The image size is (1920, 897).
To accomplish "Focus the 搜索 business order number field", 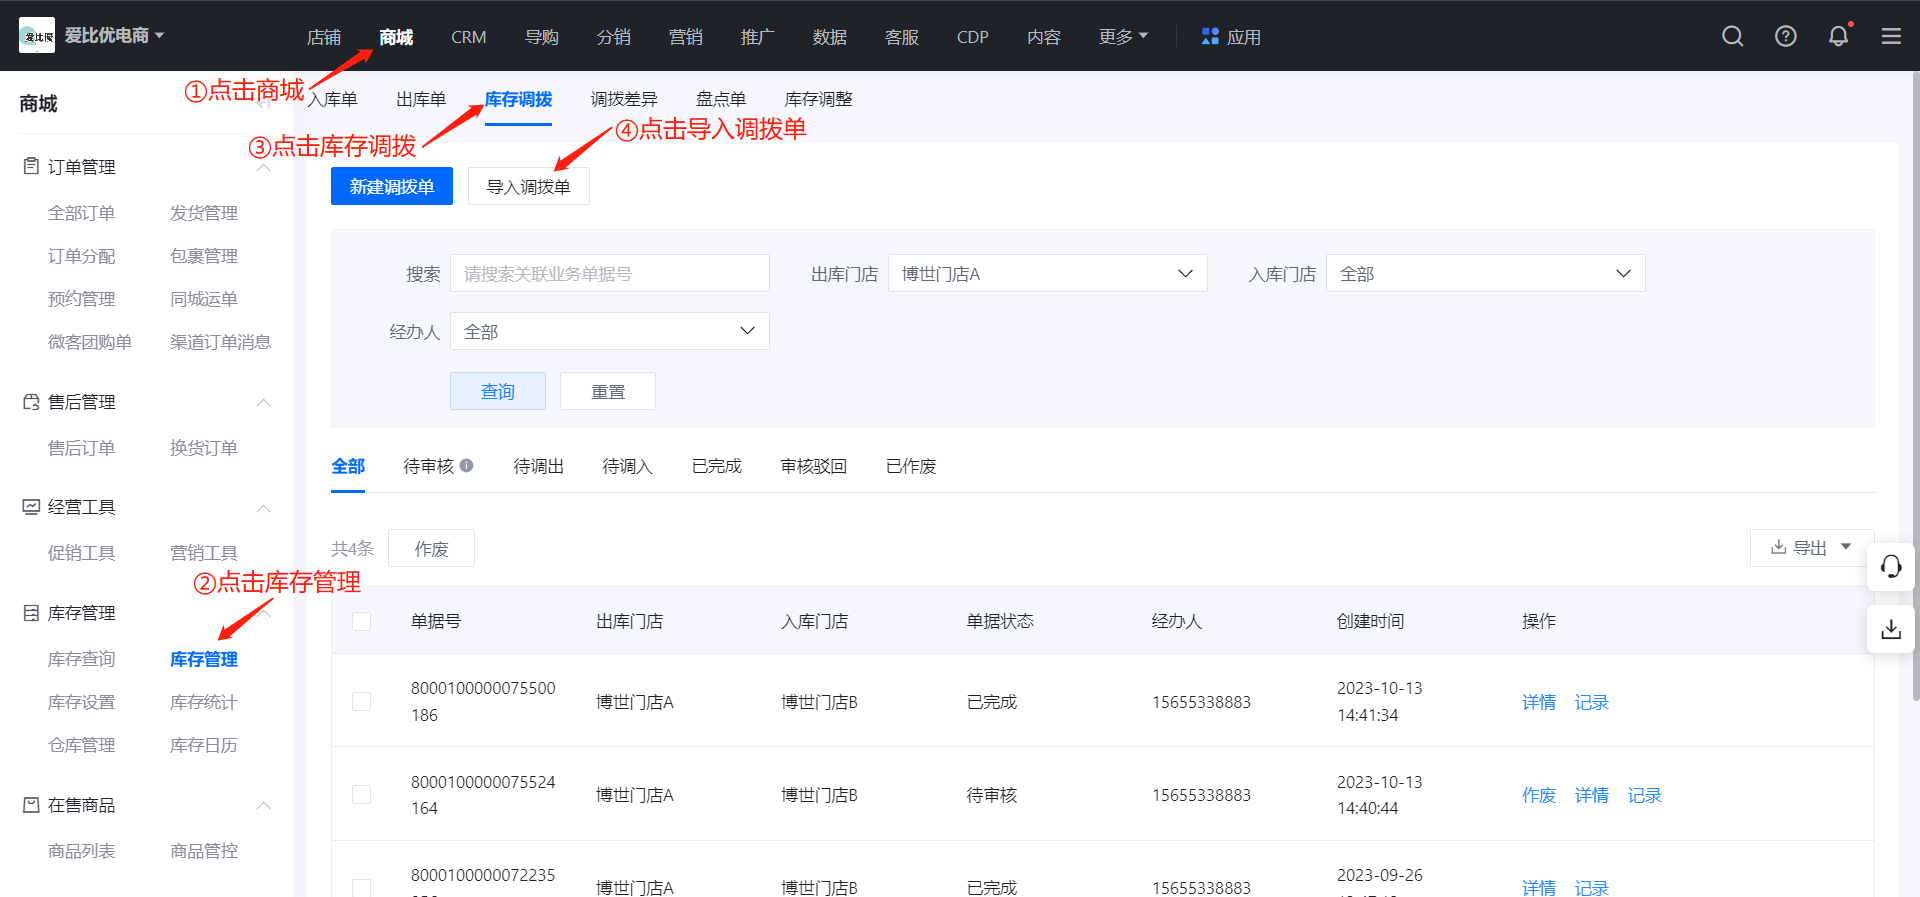I will click(x=609, y=273).
